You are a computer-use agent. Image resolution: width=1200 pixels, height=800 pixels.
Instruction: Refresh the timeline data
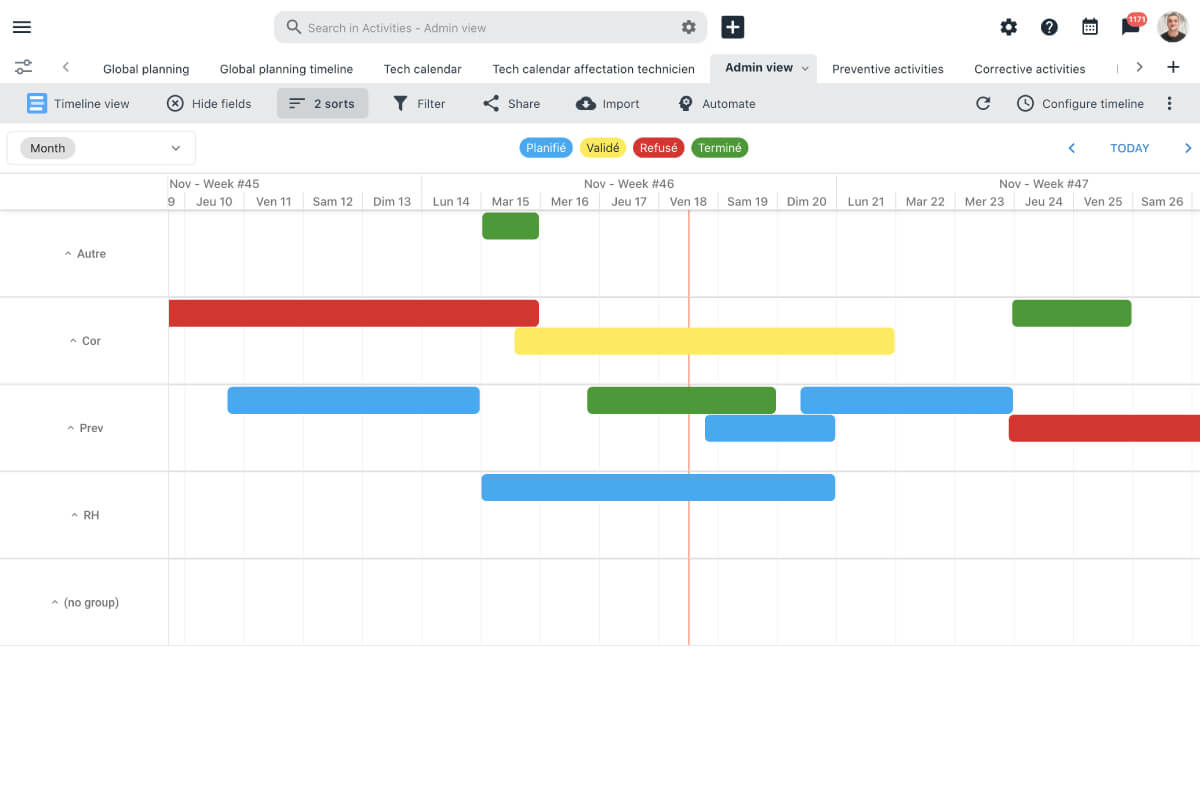983,103
